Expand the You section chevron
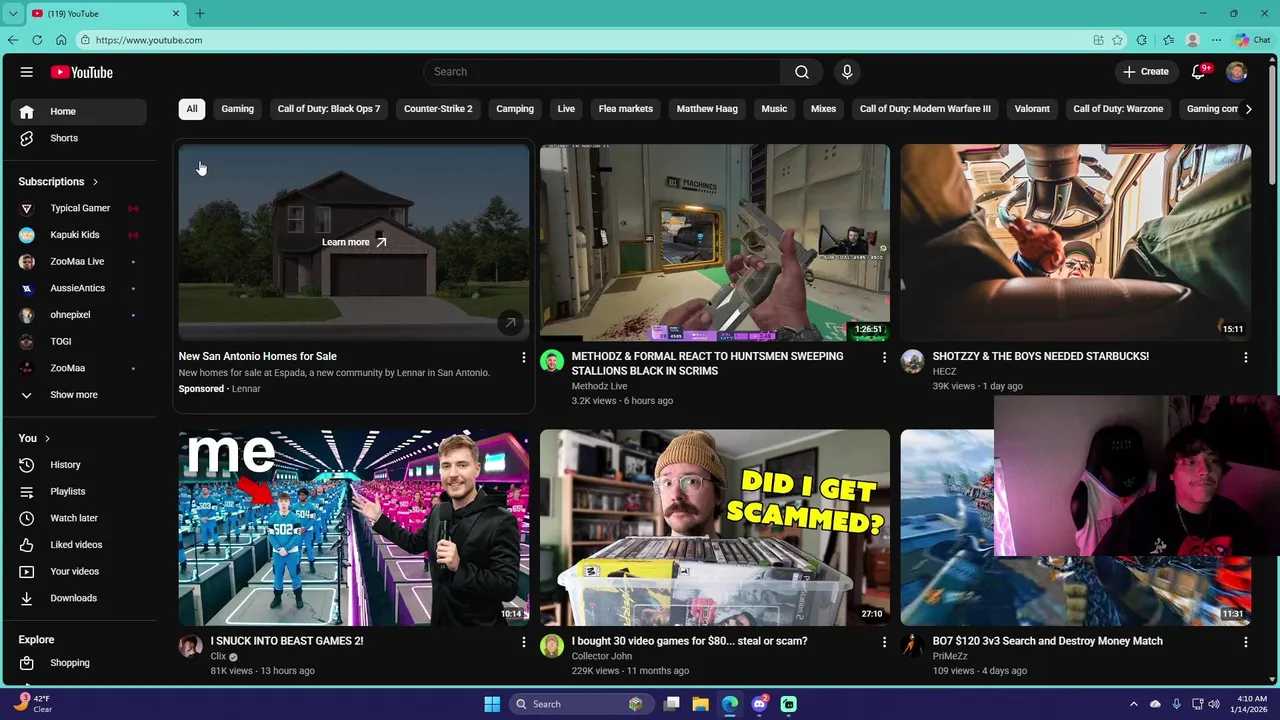Screen dimensions: 1280x720 pyautogui.click(x=47, y=438)
